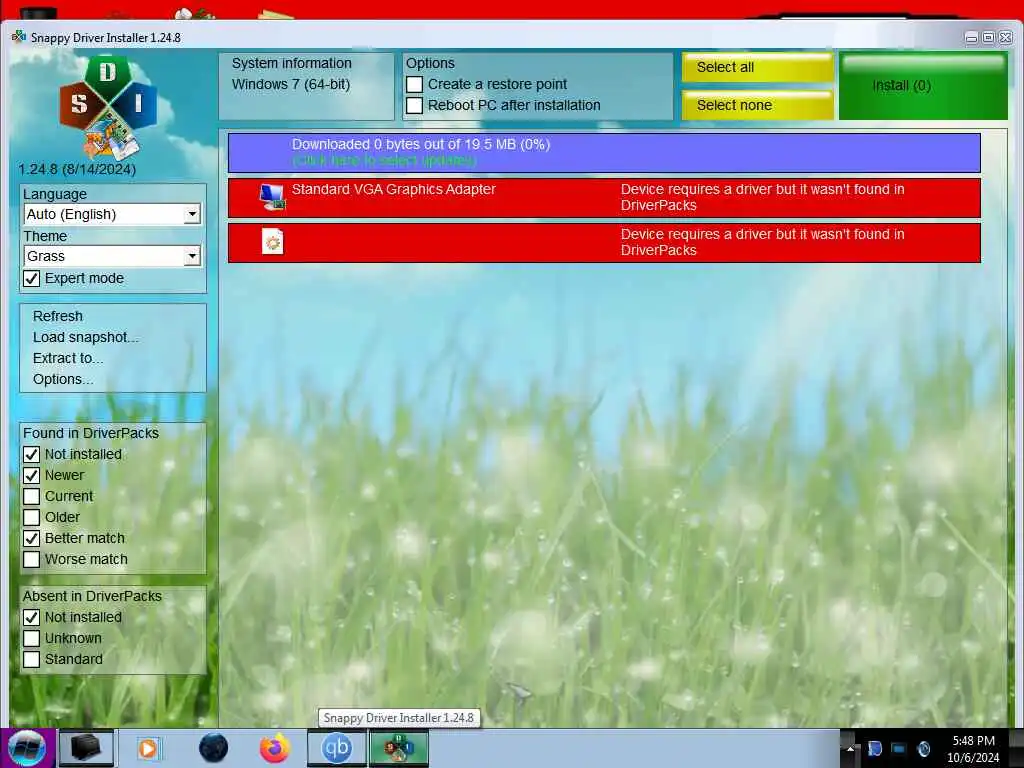Uncheck Not installed under Found in DriverPacks
The image size is (1024, 768).
pos(31,454)
